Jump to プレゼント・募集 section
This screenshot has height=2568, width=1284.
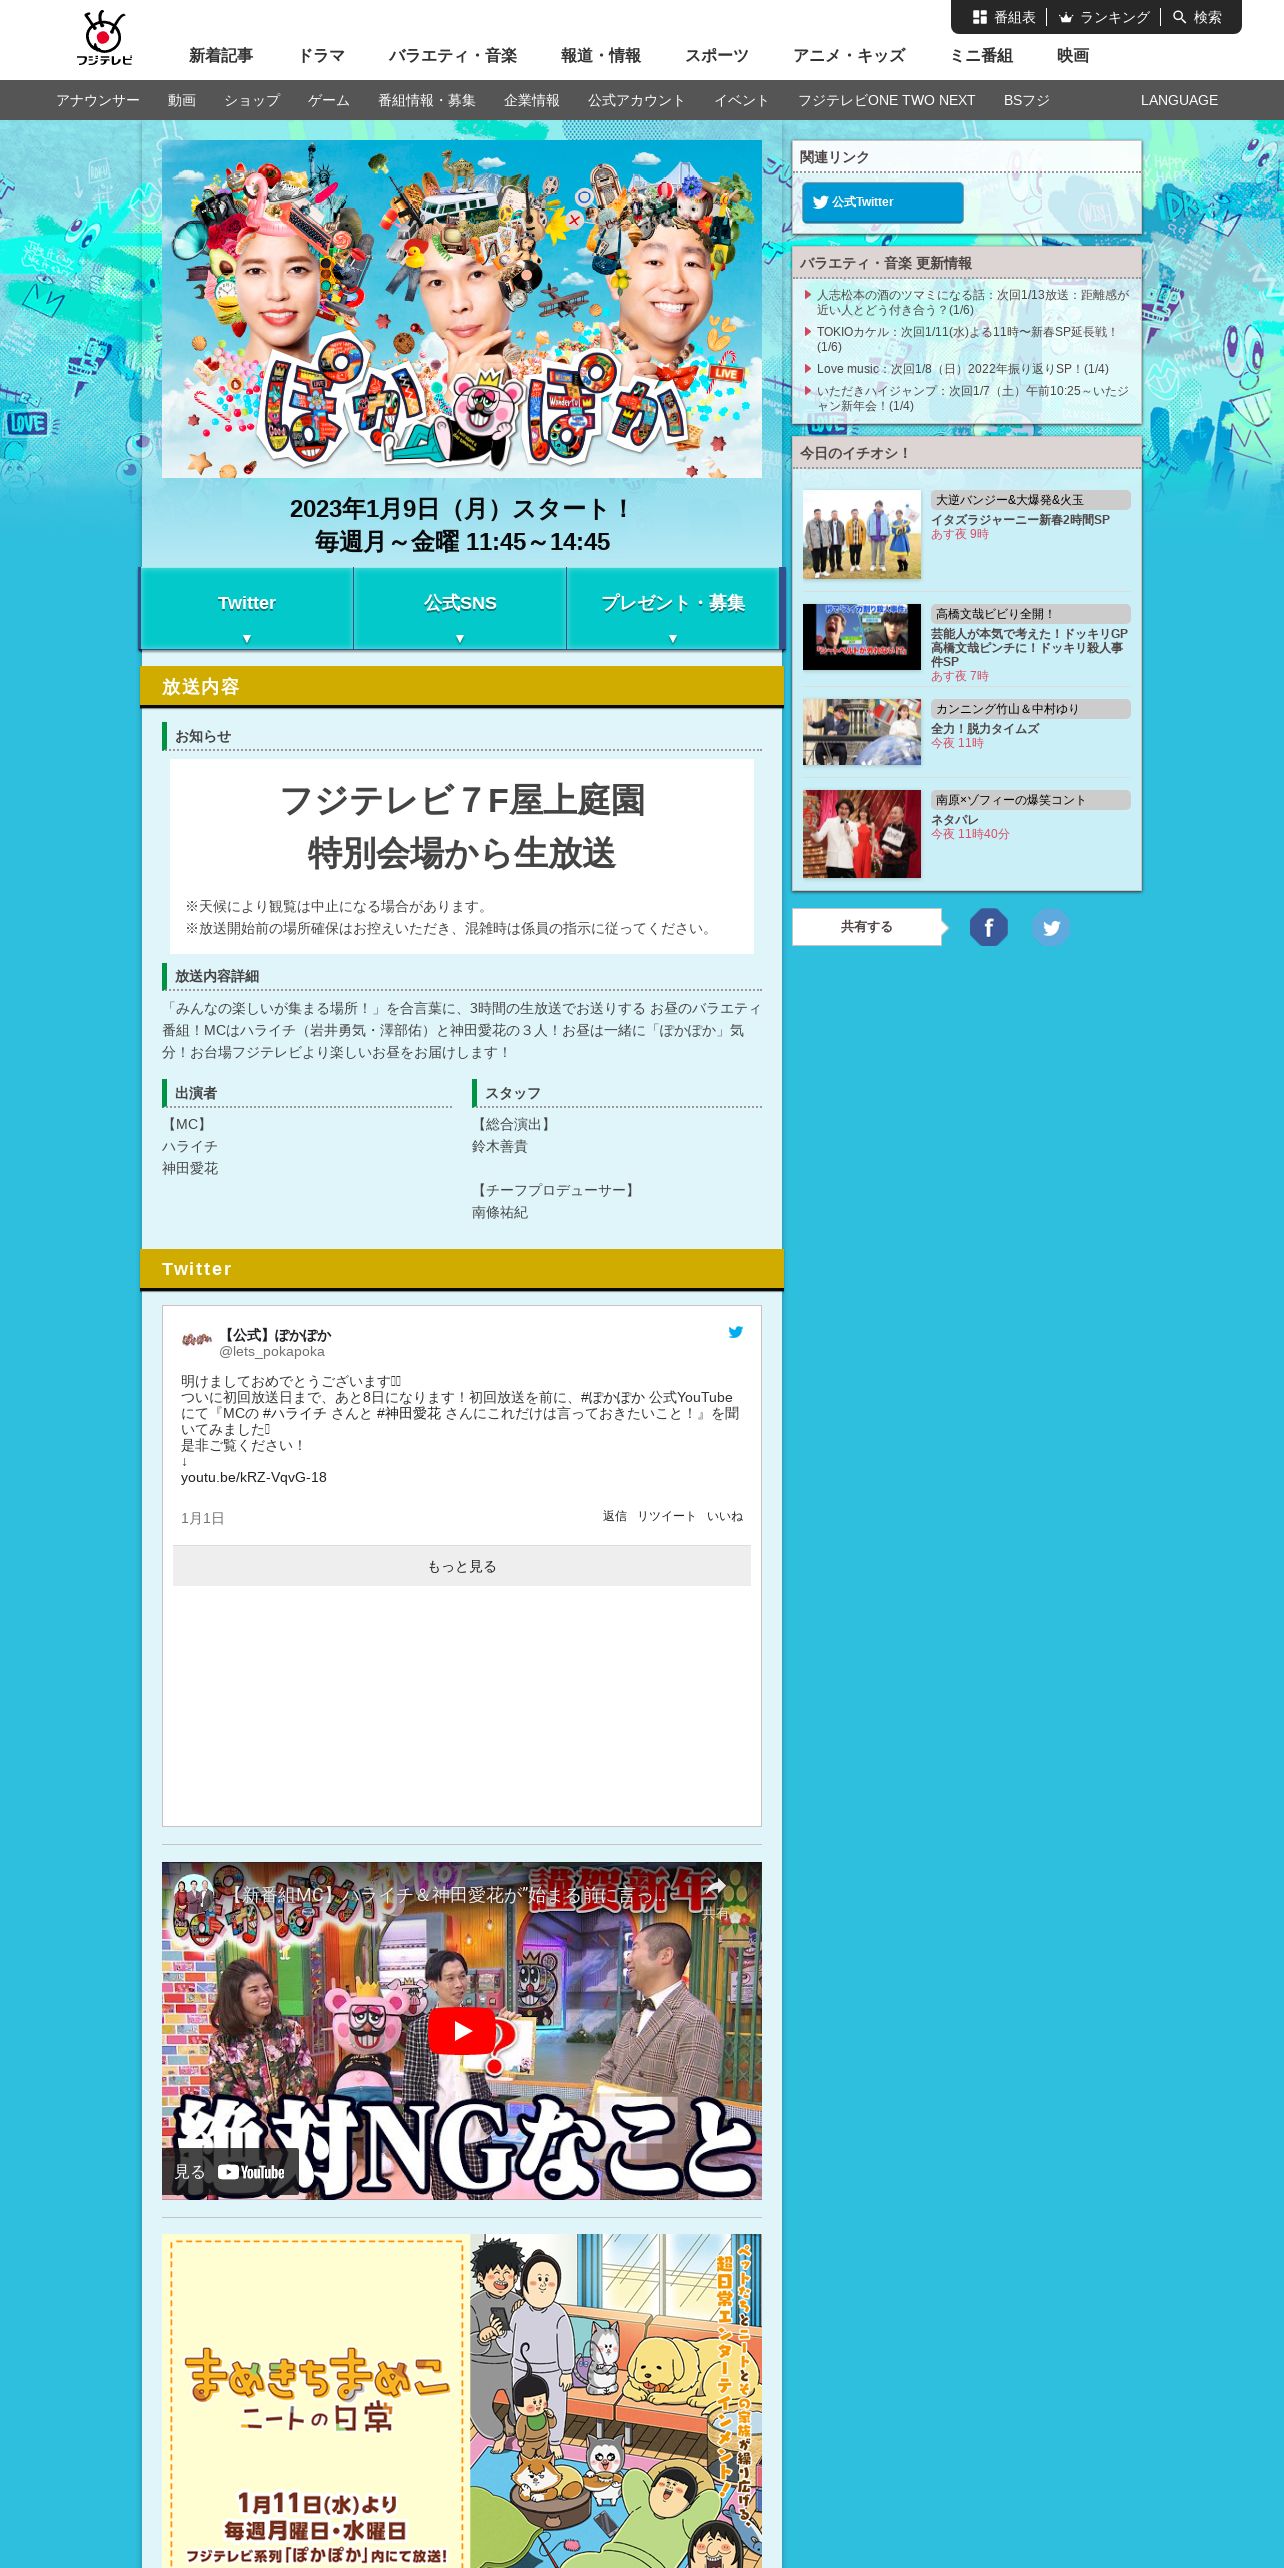click(x=673, y=609)
